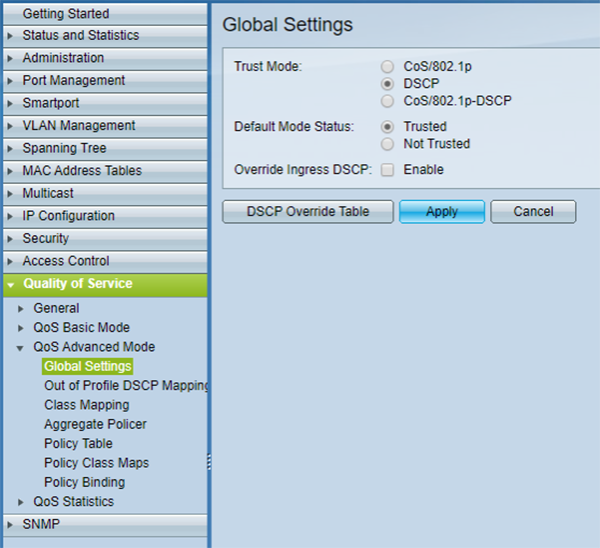The image size is (600, 548).
Task: Expand Port Management arrow
Action: pos(10,81)
